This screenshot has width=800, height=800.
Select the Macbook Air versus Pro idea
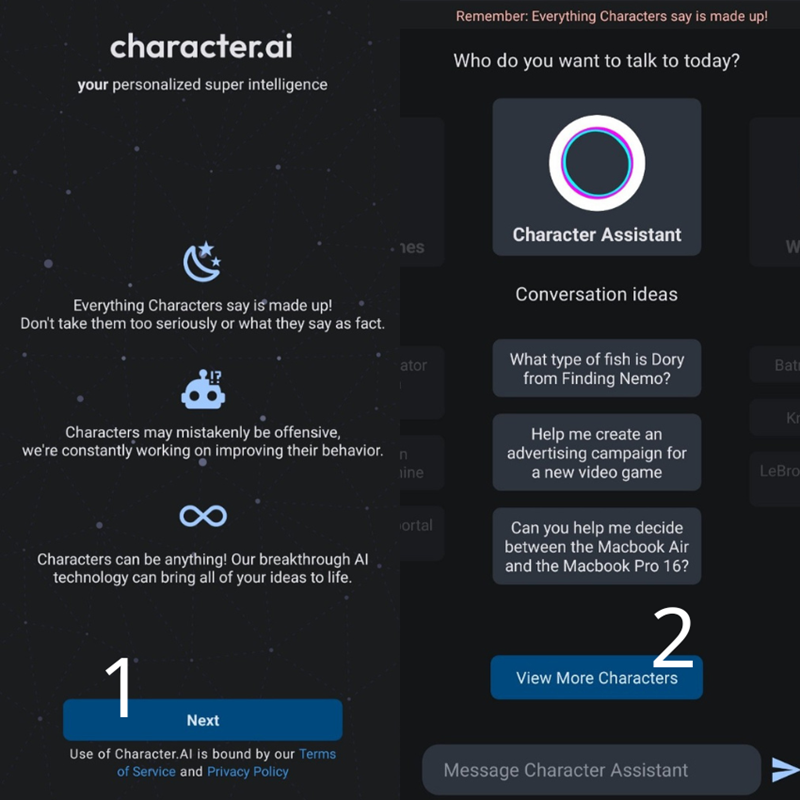597,547
